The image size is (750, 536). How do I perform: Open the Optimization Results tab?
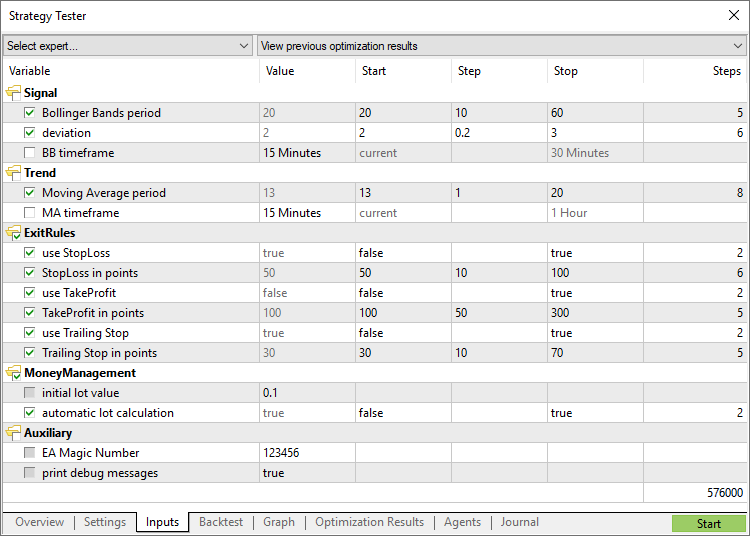tap(369, 522)
